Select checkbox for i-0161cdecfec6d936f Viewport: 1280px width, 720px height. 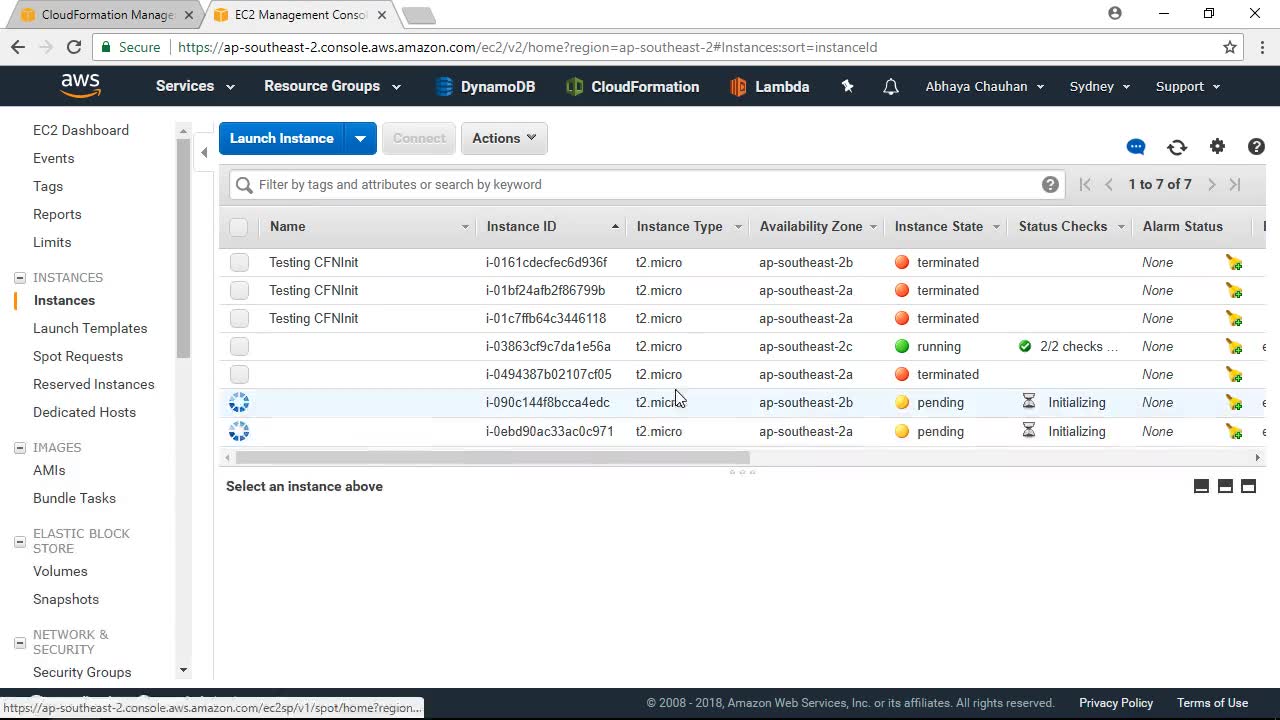tap(238, 262)
